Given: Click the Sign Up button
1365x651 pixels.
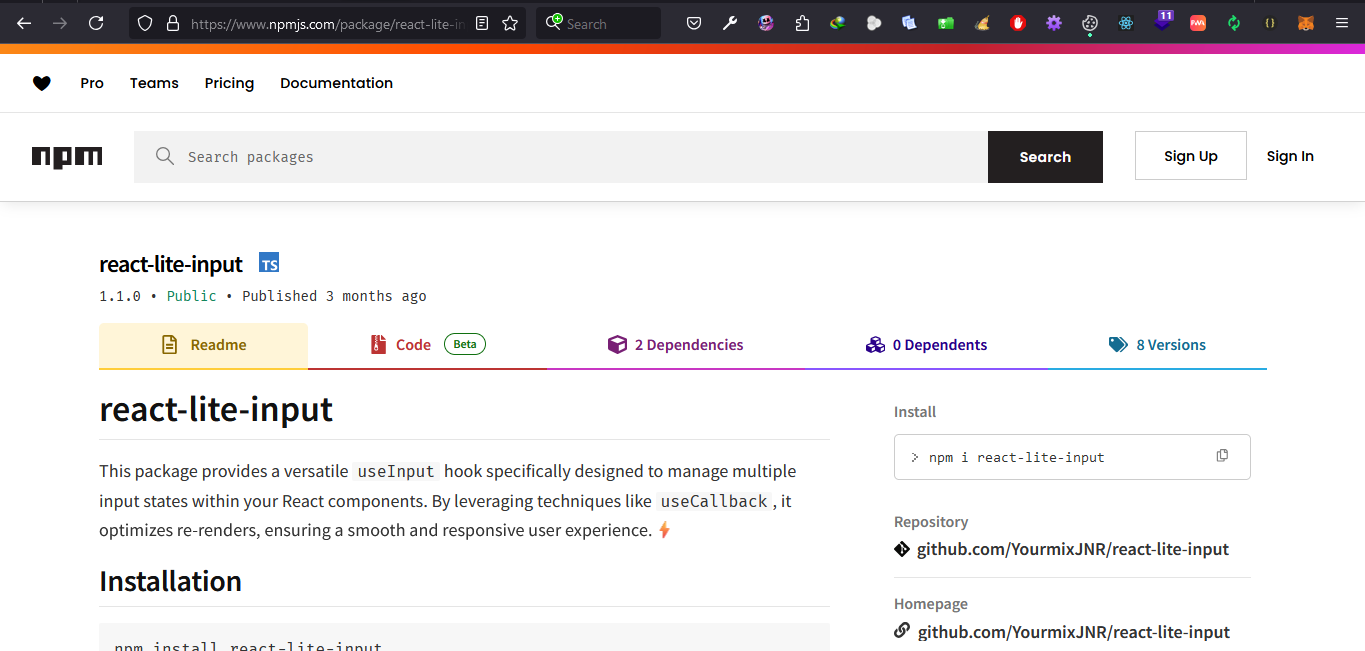Looking at the screenshot, I should (1191, 156).
